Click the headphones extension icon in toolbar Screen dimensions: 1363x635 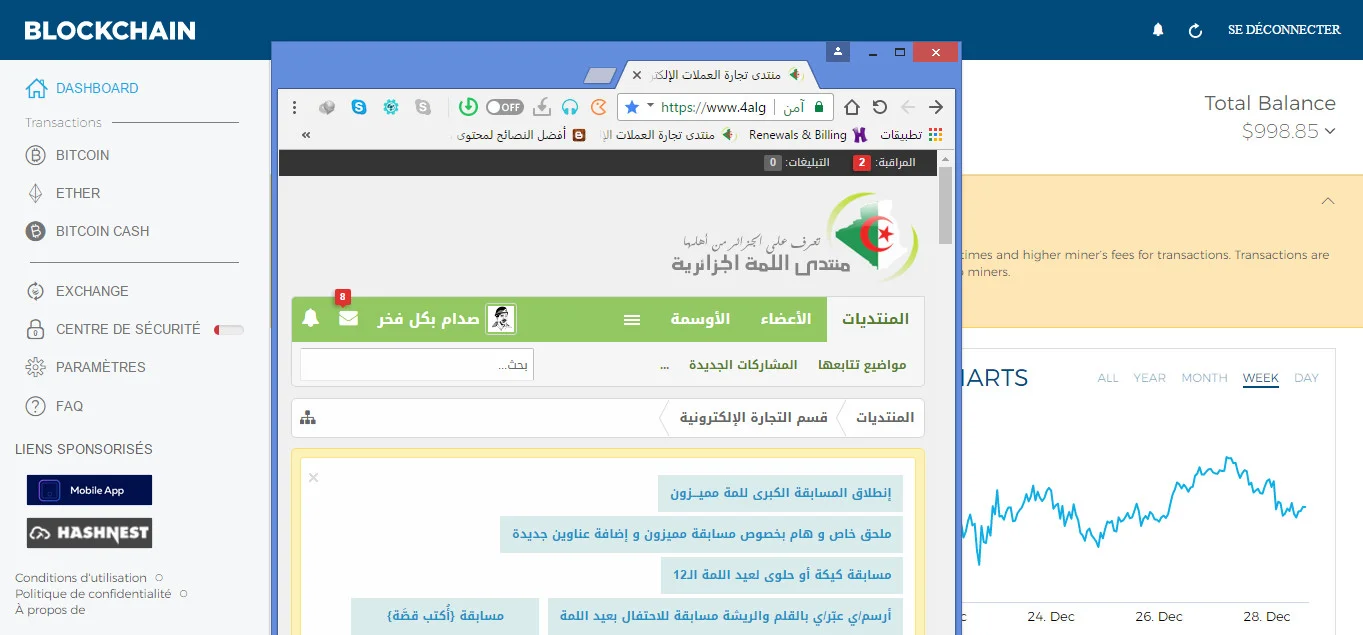point(570,107)
